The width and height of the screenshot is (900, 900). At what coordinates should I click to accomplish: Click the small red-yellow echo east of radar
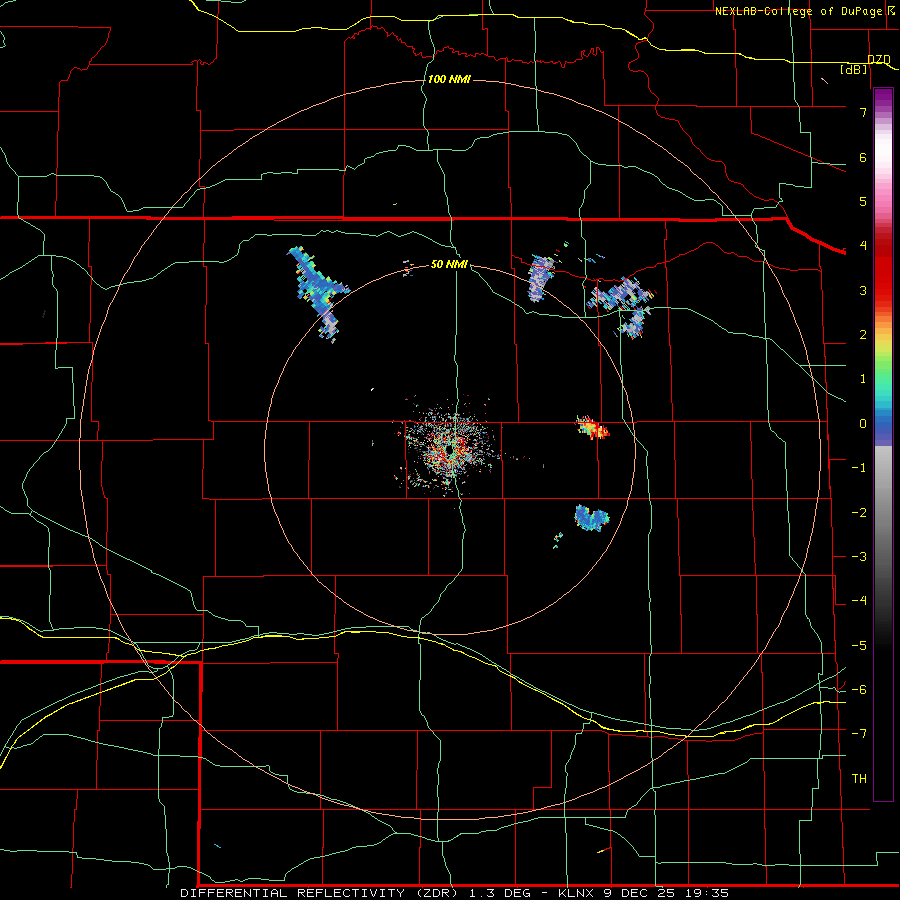592,428
